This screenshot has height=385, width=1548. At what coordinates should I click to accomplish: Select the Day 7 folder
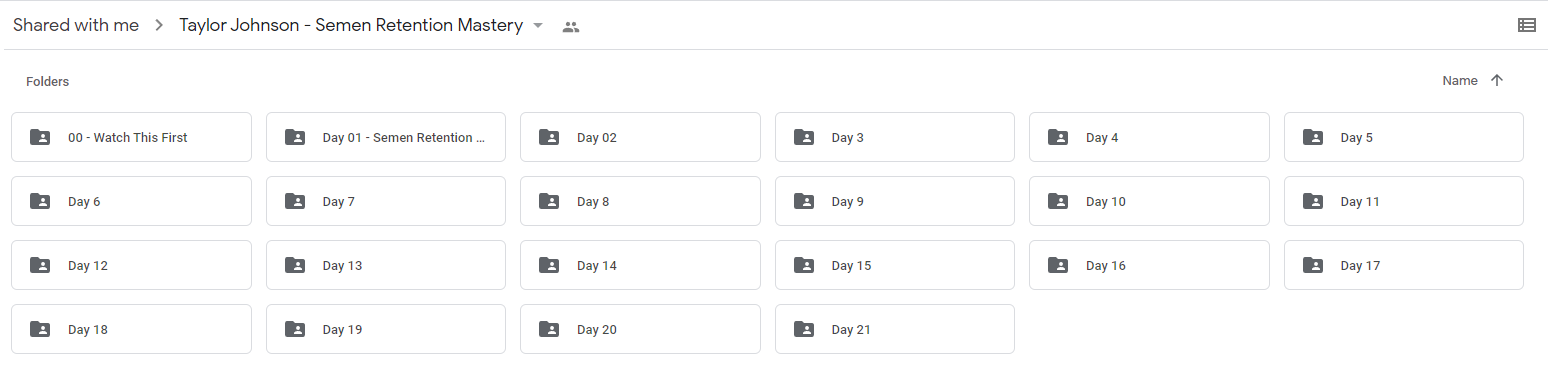click(386, 201)
